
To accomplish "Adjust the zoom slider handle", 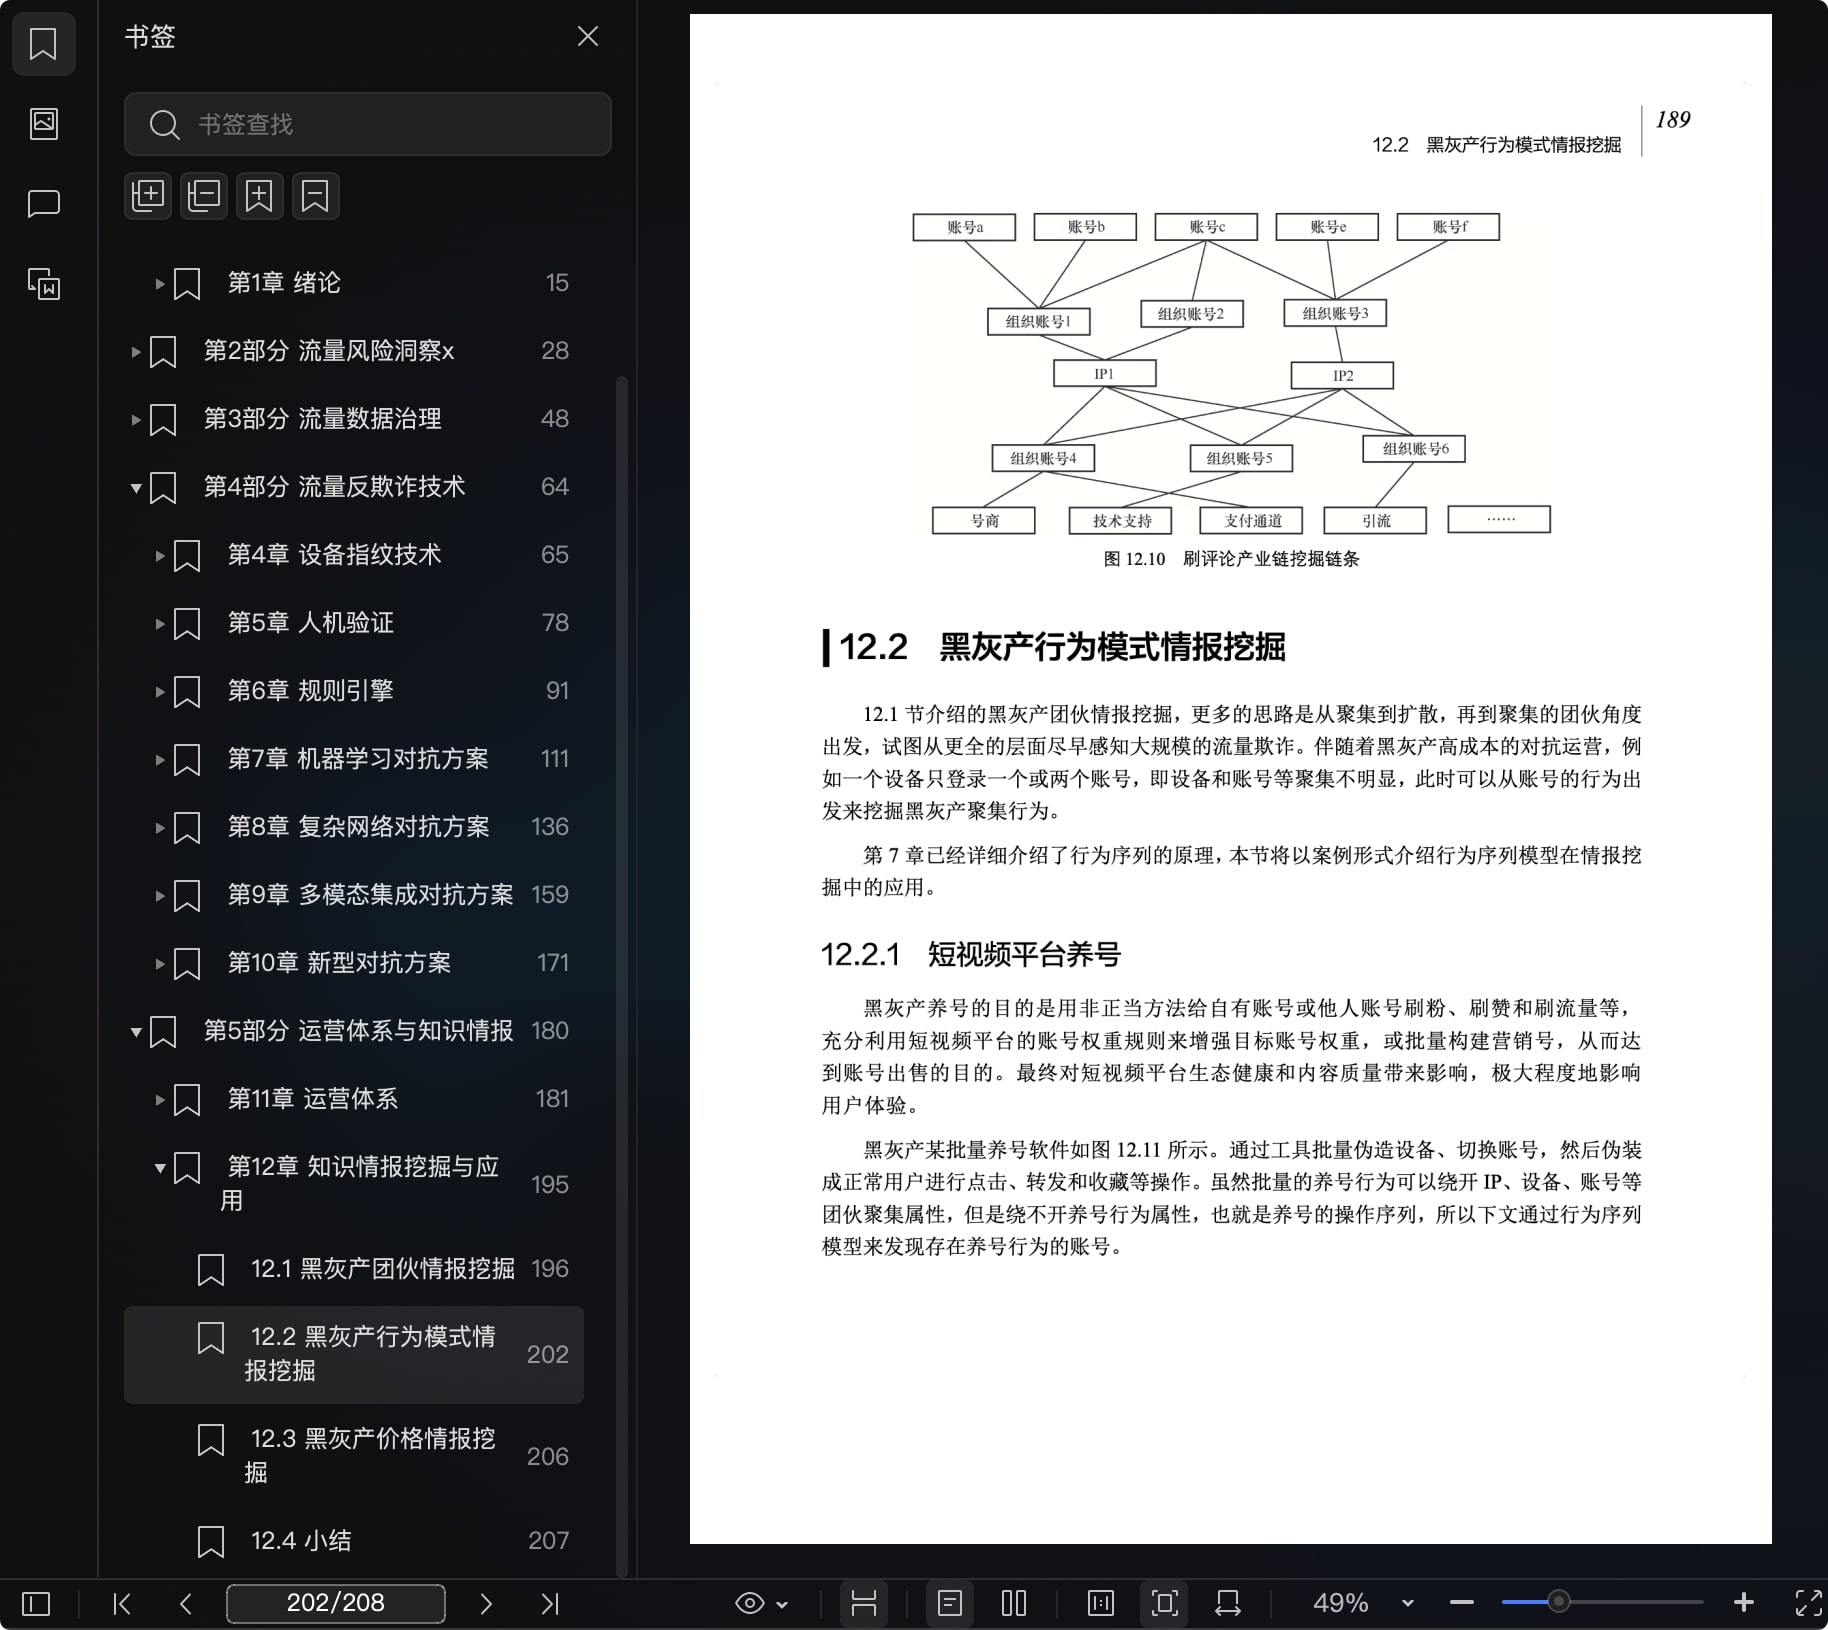I will pyautogui.click(x=1558, y=1602).
